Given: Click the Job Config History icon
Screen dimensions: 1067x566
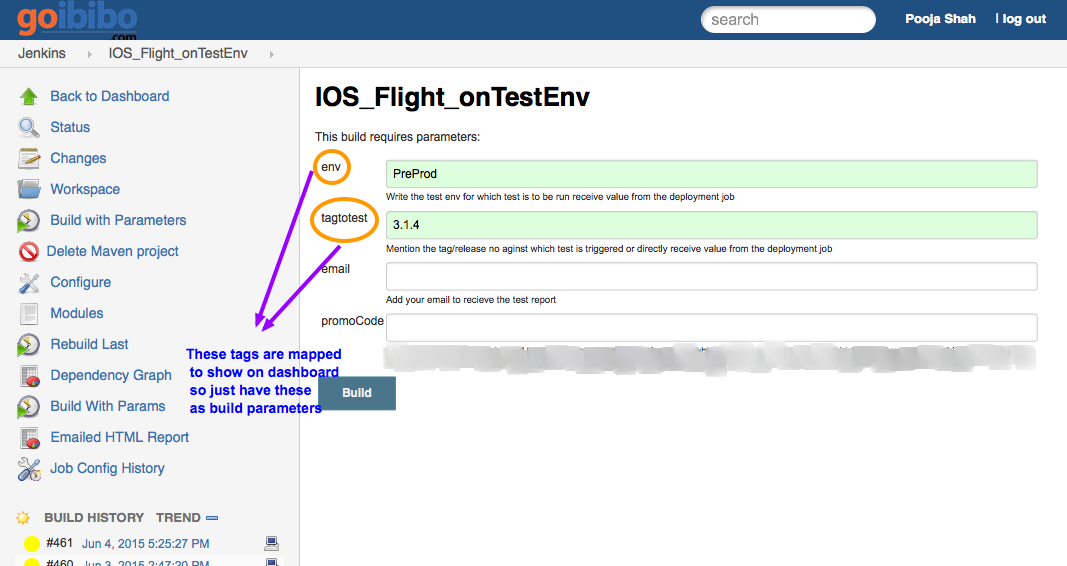Looking at the screenshot, I should coord(29,469).
